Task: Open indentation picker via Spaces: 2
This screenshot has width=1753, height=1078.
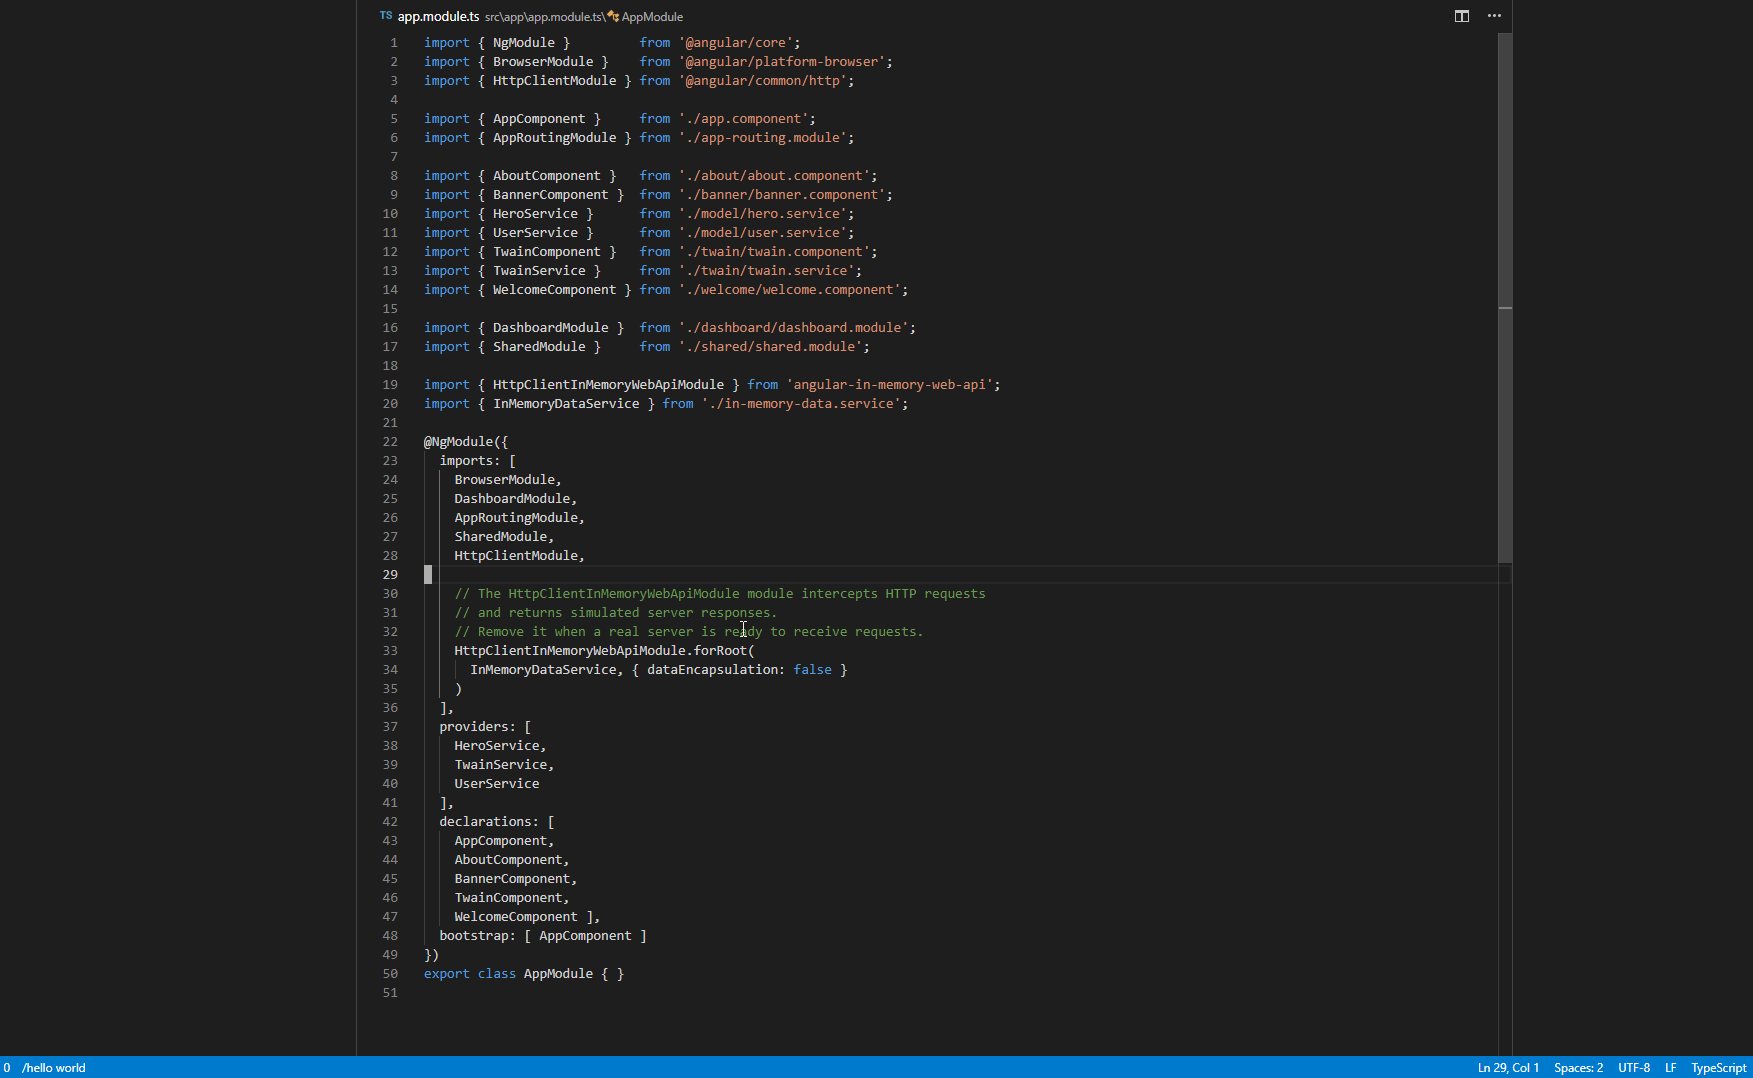Action: pos(1578,1067)
